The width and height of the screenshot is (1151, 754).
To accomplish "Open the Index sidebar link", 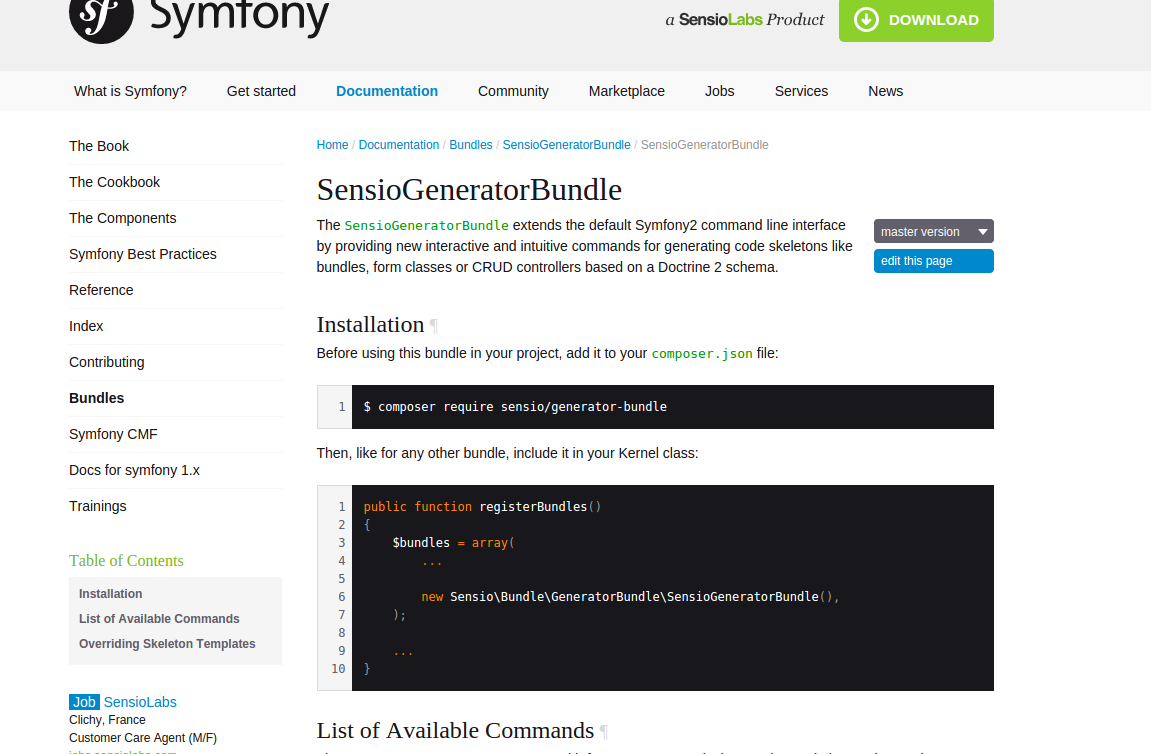I will tap(86, 326).
